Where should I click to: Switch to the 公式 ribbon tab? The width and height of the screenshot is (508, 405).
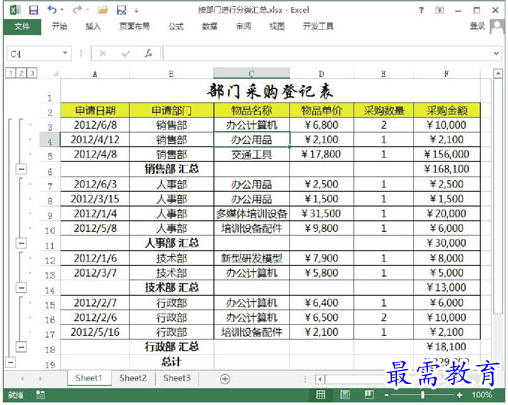[x=176, y=26]
